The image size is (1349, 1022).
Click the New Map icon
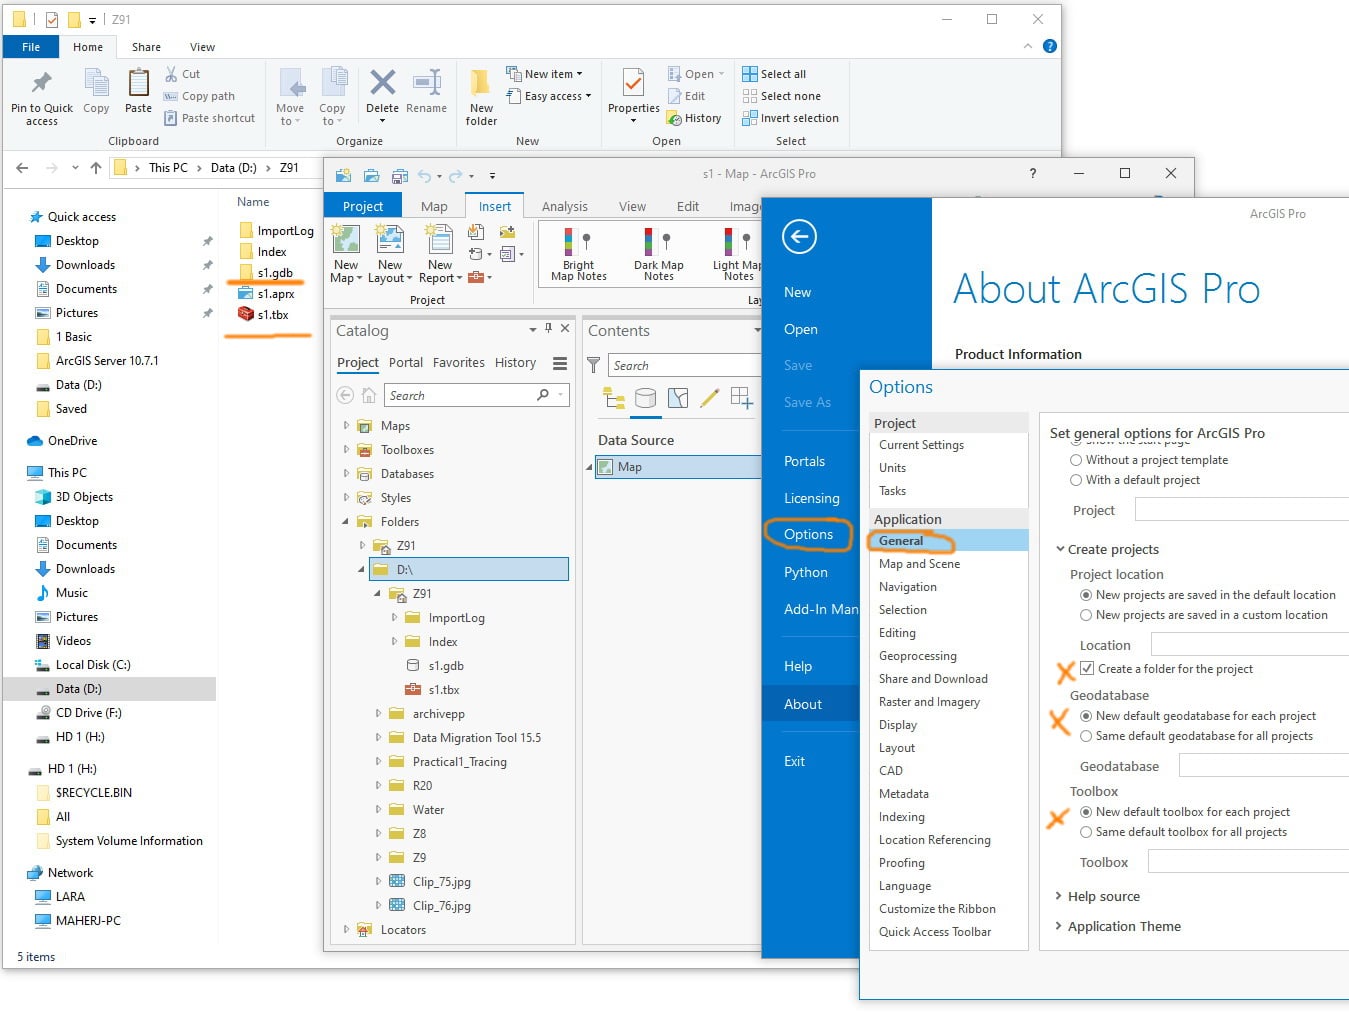click(346, 241)
